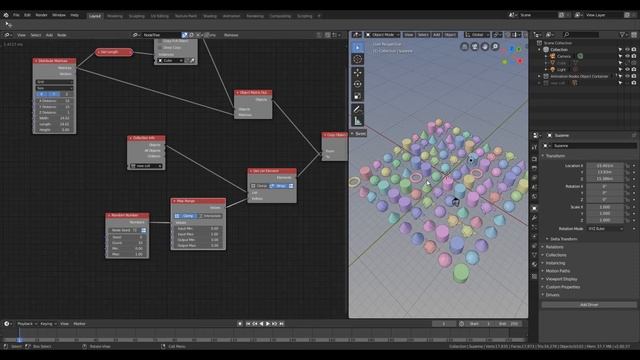Click the Blender logo icon in menu bar

[6, 15]
